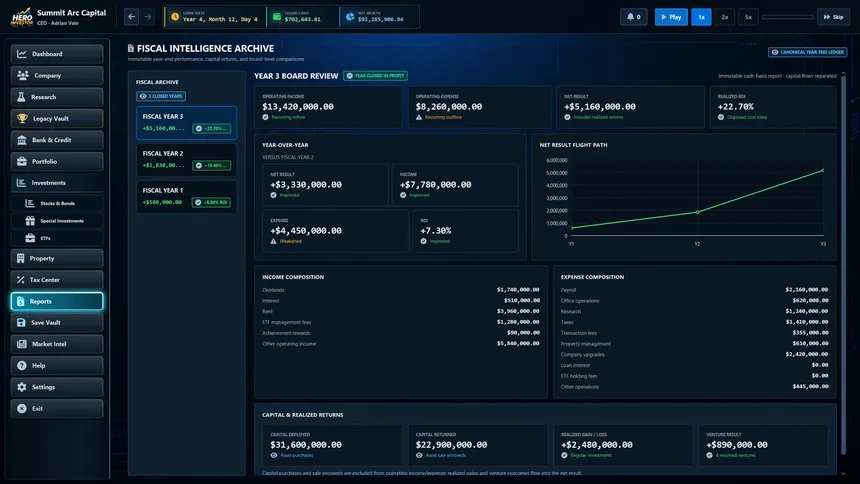Click the Payroll expense row
The image size is (860, 484).
694,290
